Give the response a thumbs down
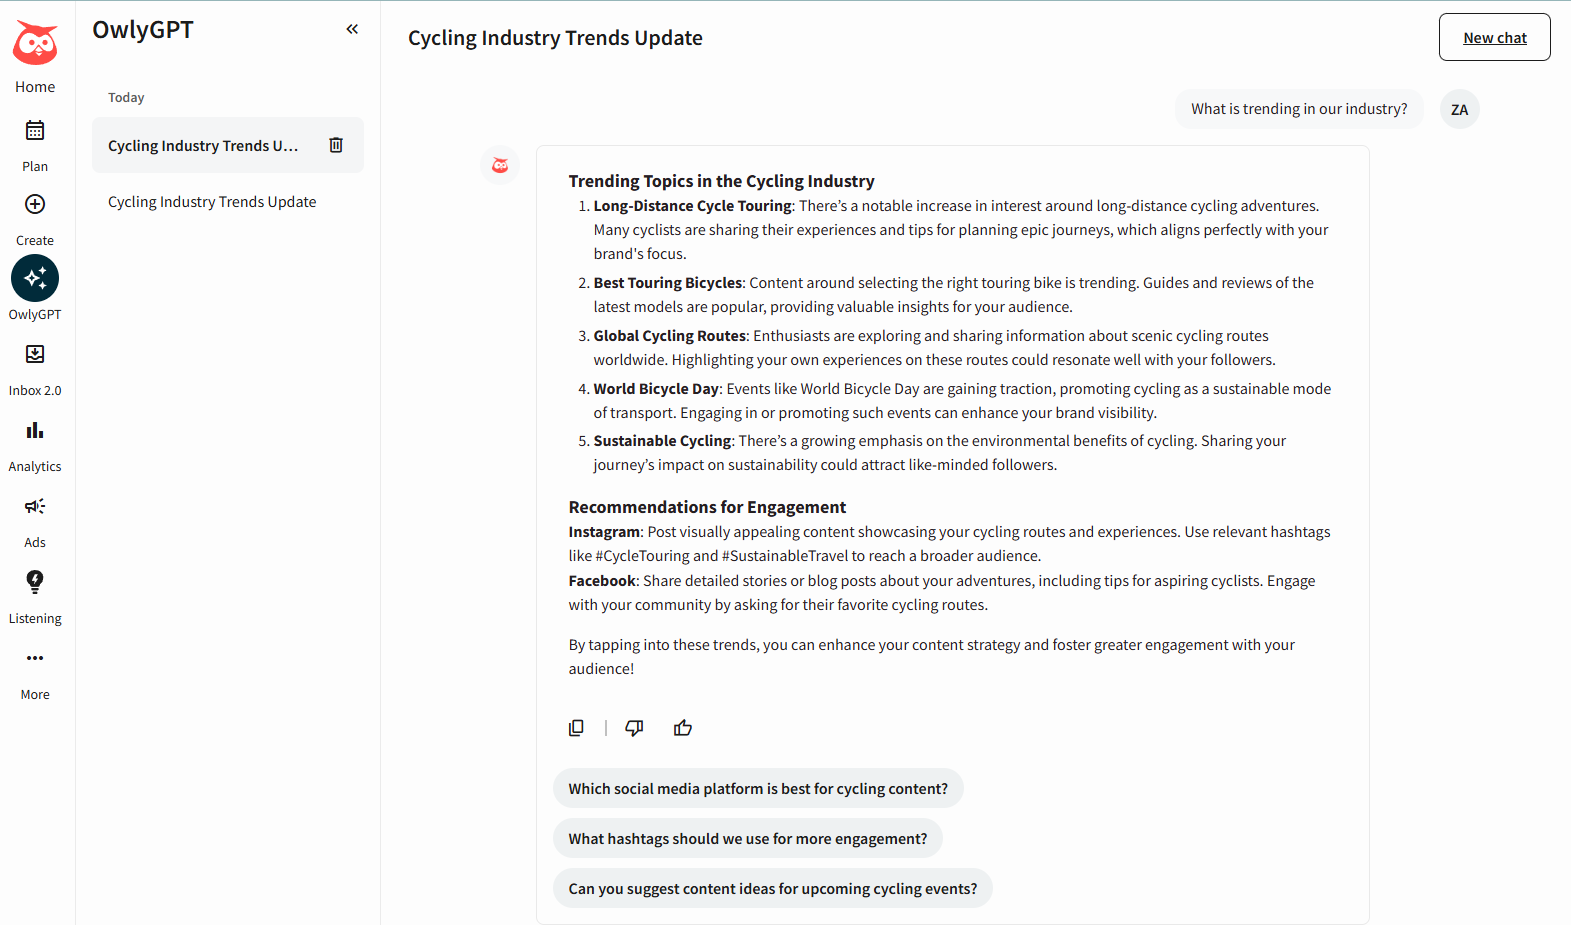Viewport: 1571px width, 925px height. tap(634, 728)
